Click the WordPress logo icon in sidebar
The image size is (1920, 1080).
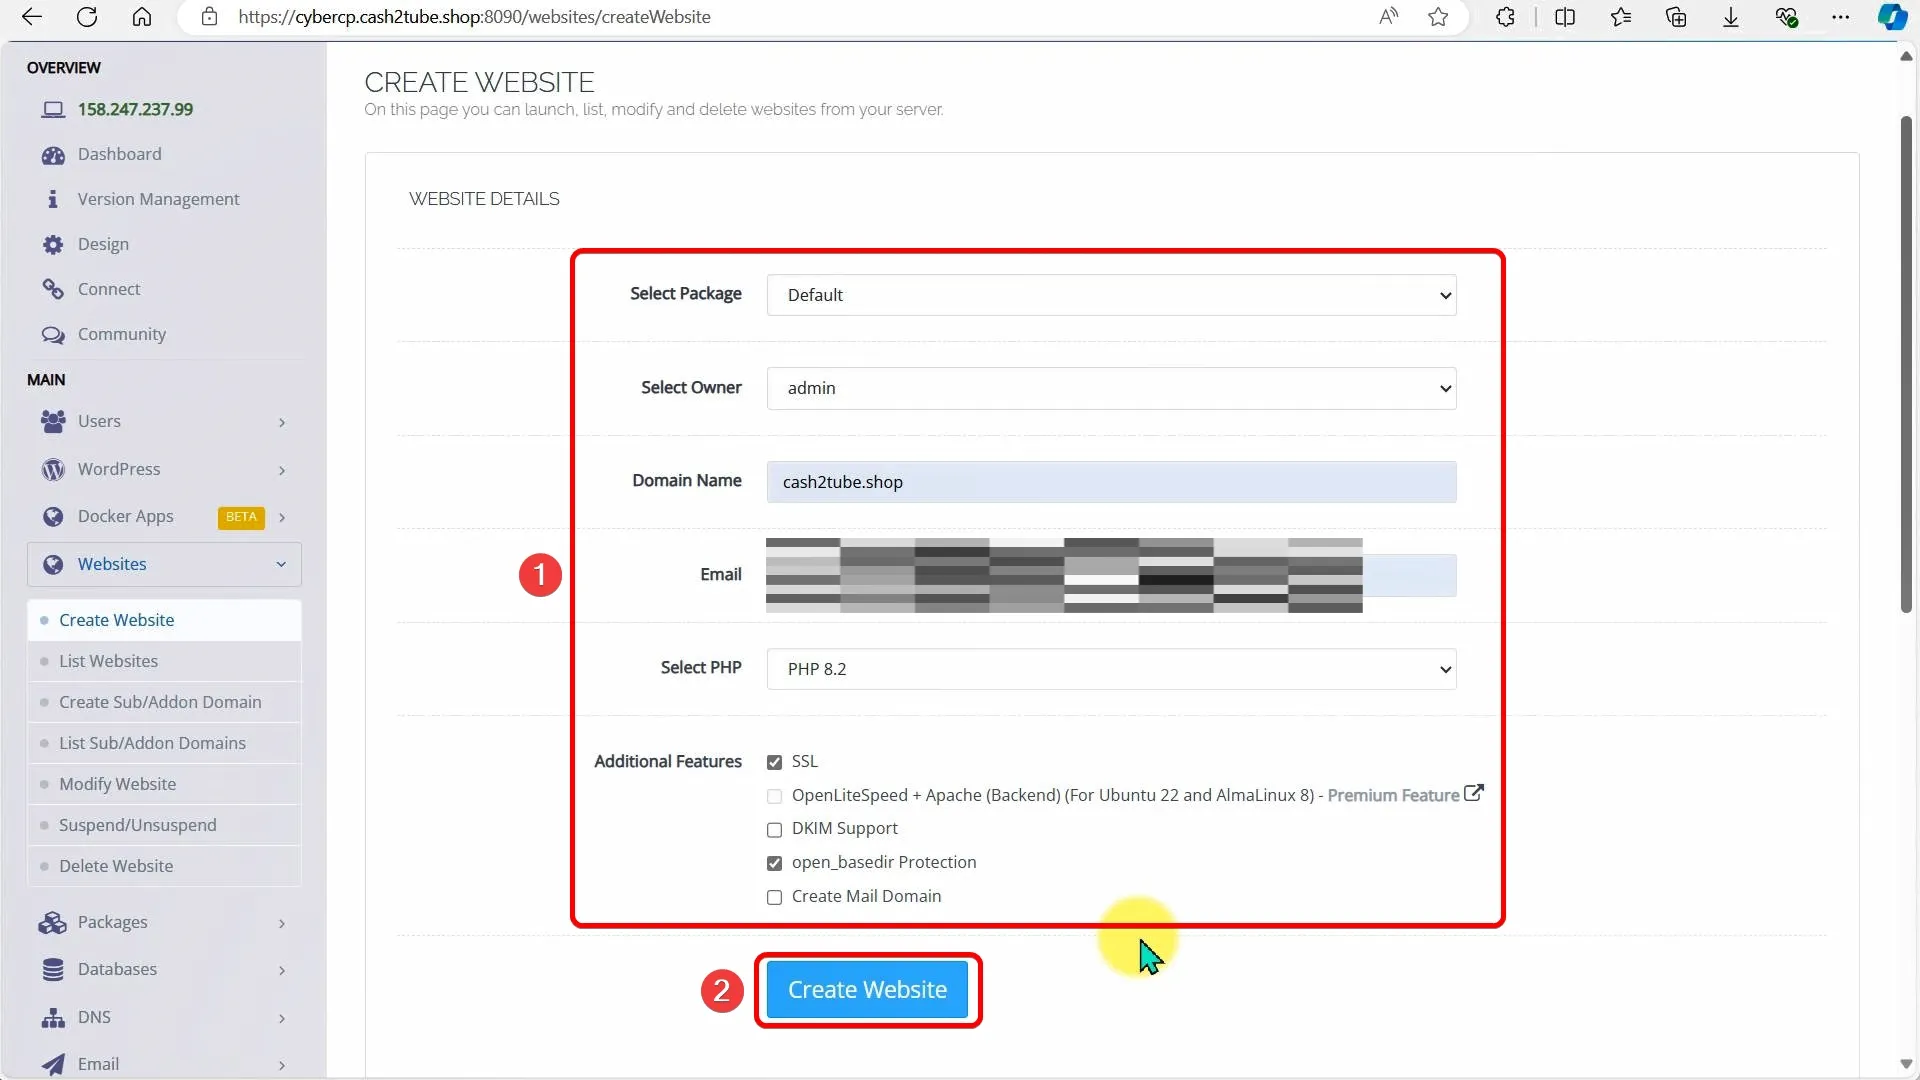tap(53, 470)
